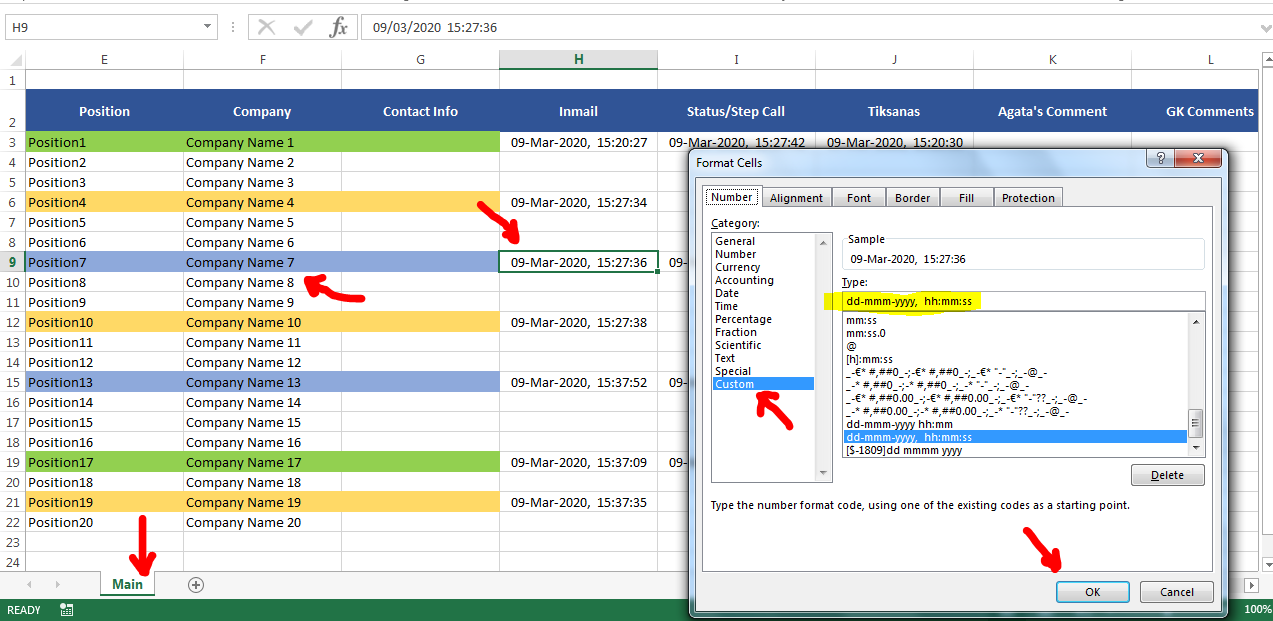Select row 9 header
This screenshot has height=621, width=1273.
coord(13,262)
